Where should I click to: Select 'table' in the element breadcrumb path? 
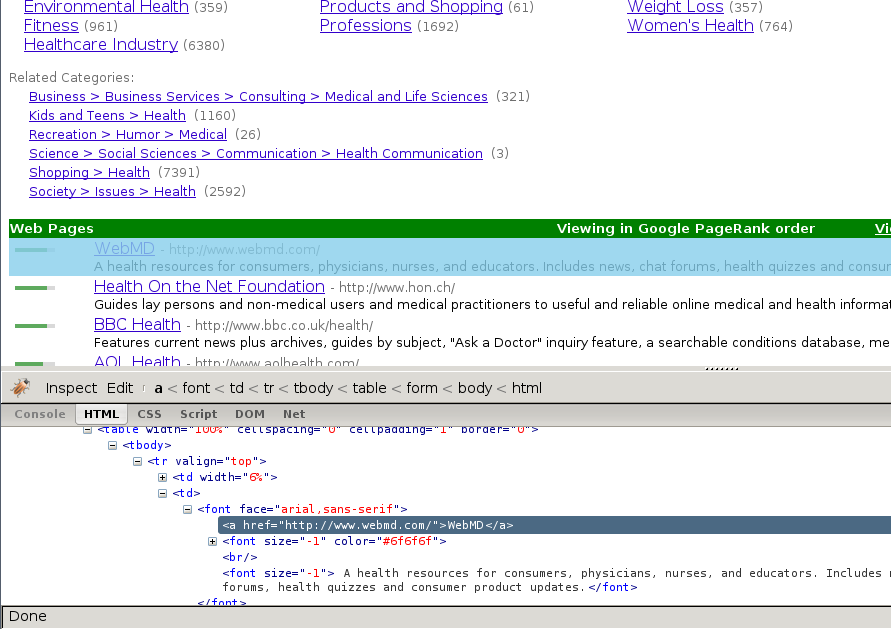369,388
